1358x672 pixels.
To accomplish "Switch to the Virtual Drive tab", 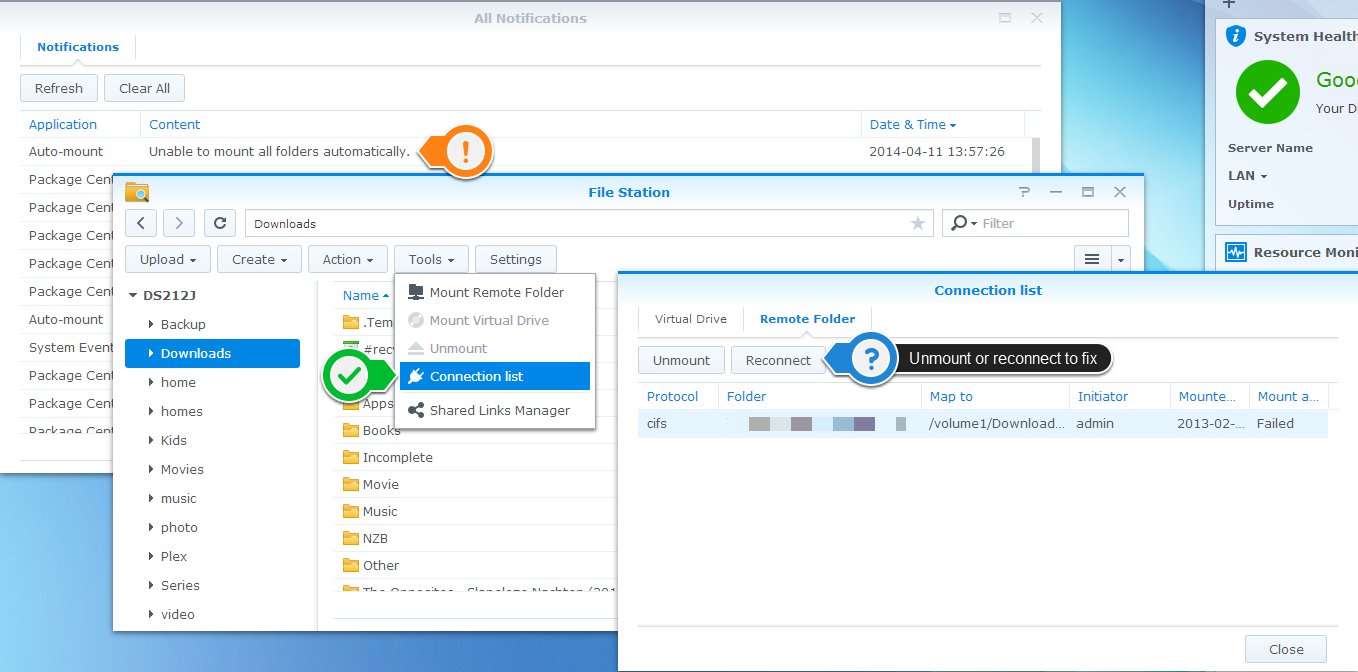I will pos(692,319).
